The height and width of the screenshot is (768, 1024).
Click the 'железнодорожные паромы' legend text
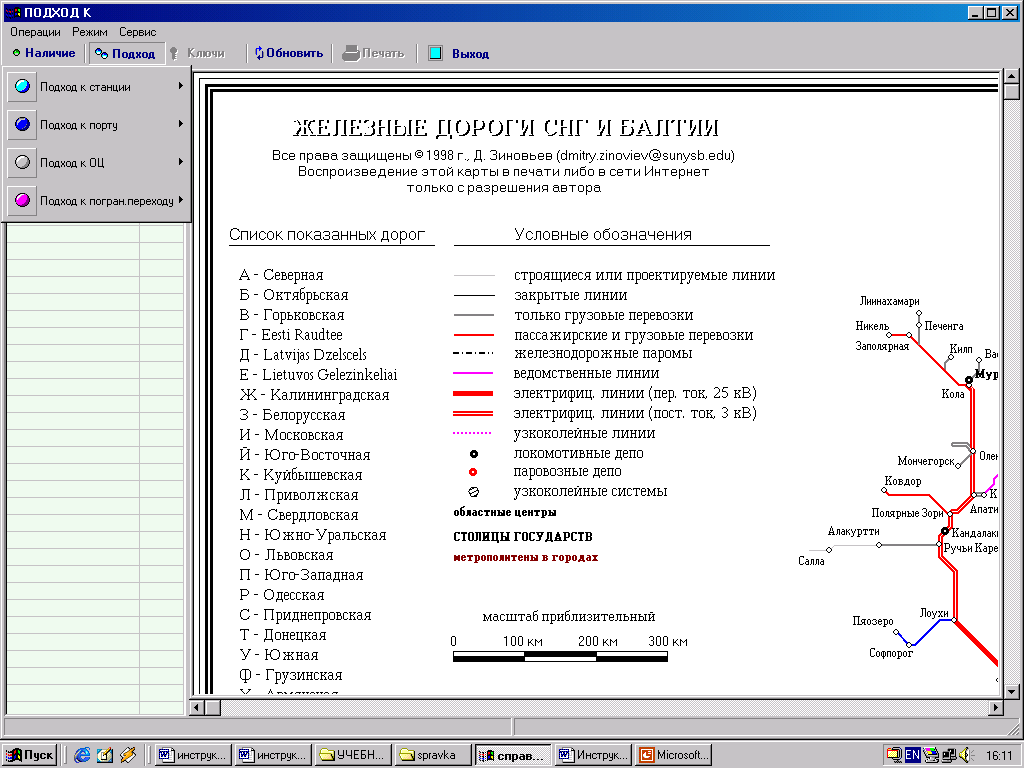coord(603,353)
